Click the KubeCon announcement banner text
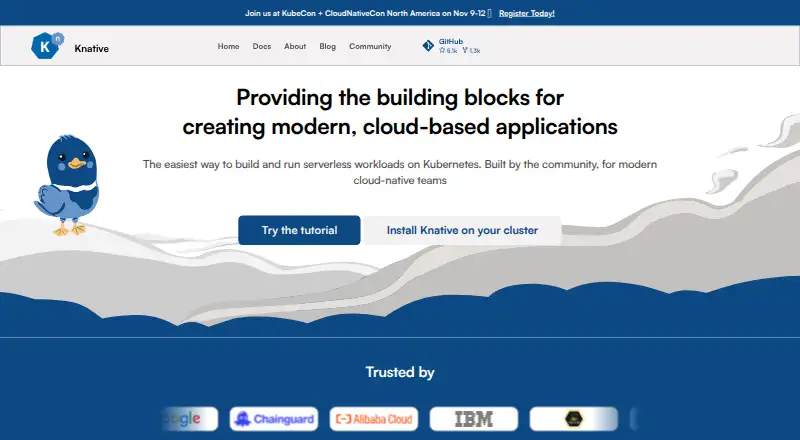 point(368,13)
